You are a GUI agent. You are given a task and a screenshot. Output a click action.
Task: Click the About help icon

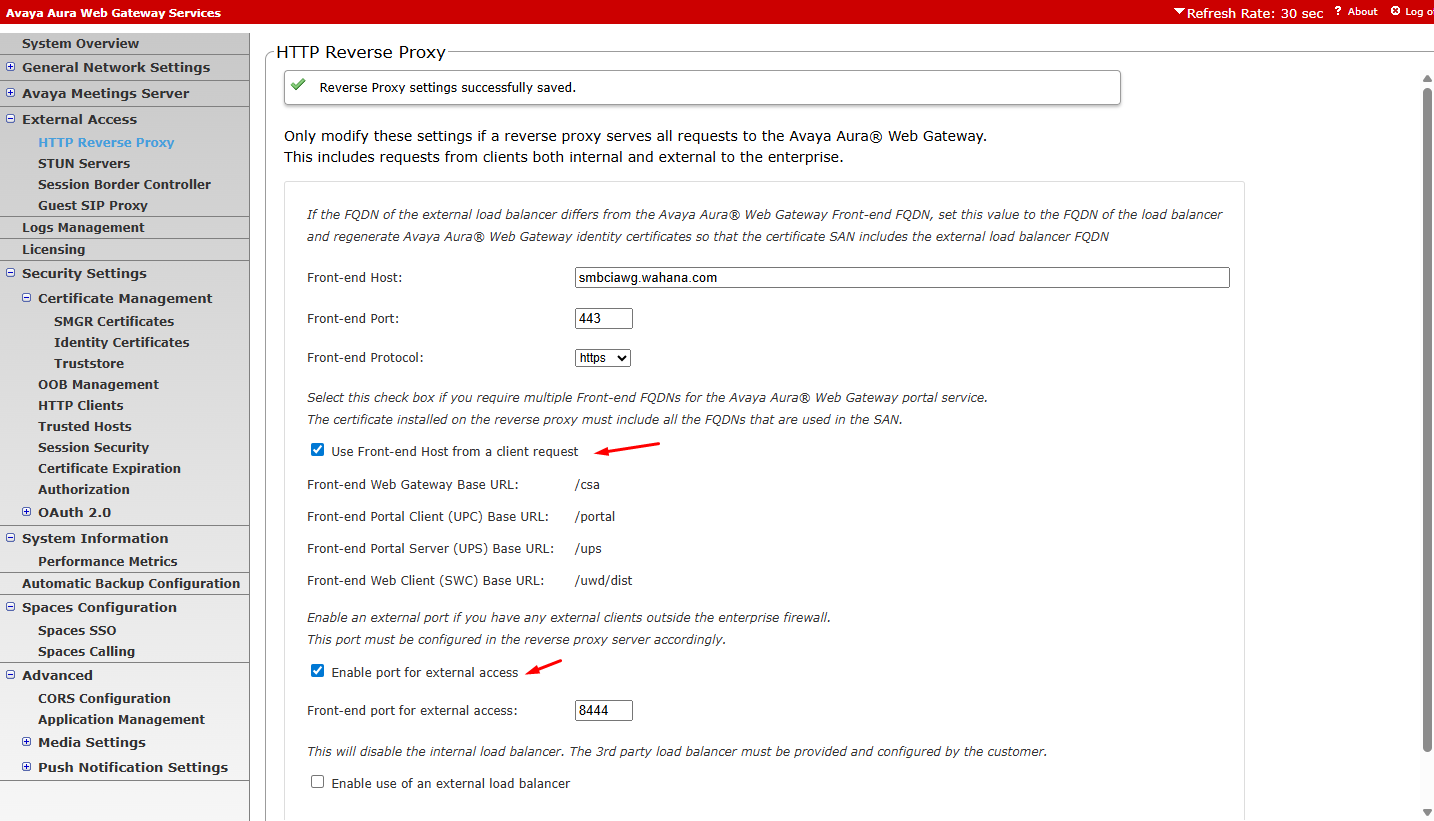click(x=1338, y=12)
